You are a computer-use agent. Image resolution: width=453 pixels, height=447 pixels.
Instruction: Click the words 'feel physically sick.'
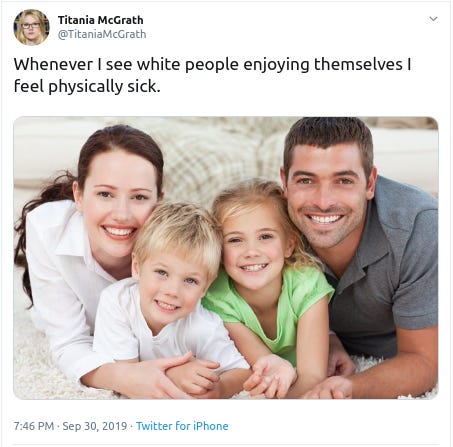(87, 86)
